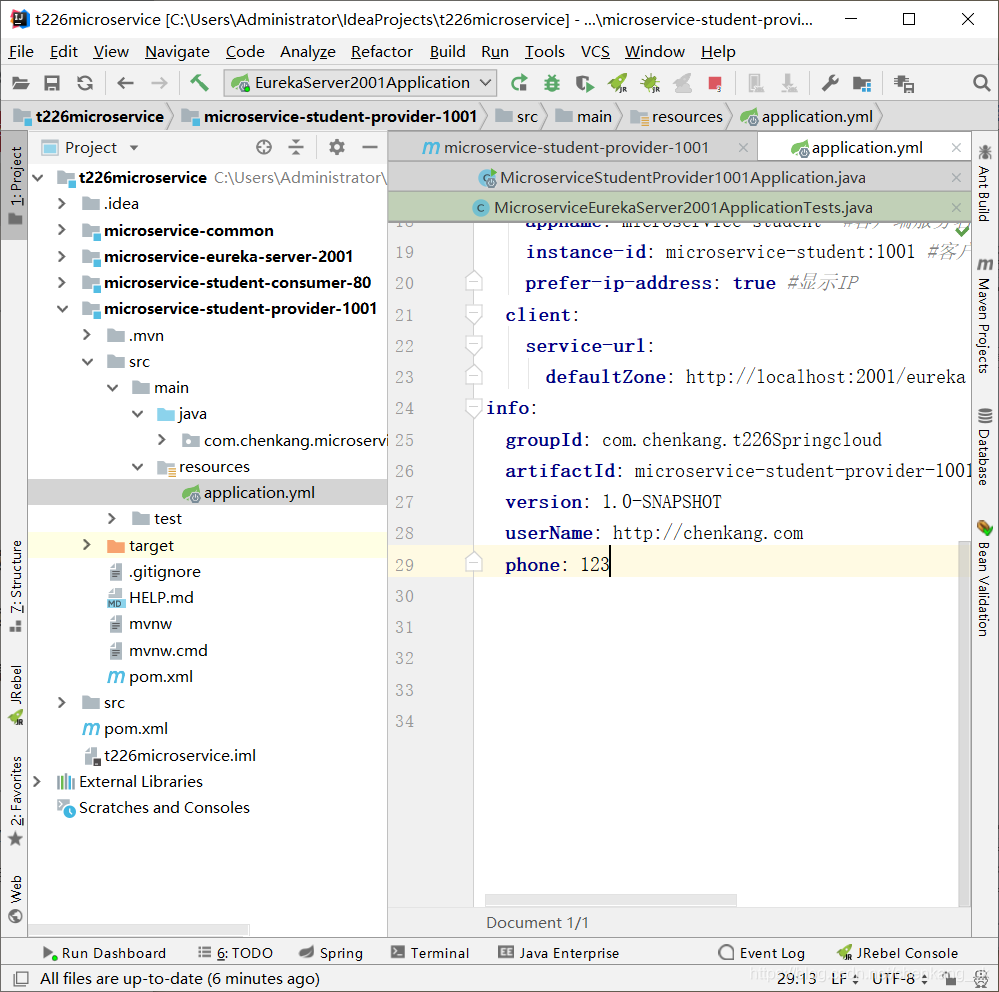The height and width of the screenshot is (992, 999).
Task: Close application.yml editor tab
Action: (x=956, y=148)
